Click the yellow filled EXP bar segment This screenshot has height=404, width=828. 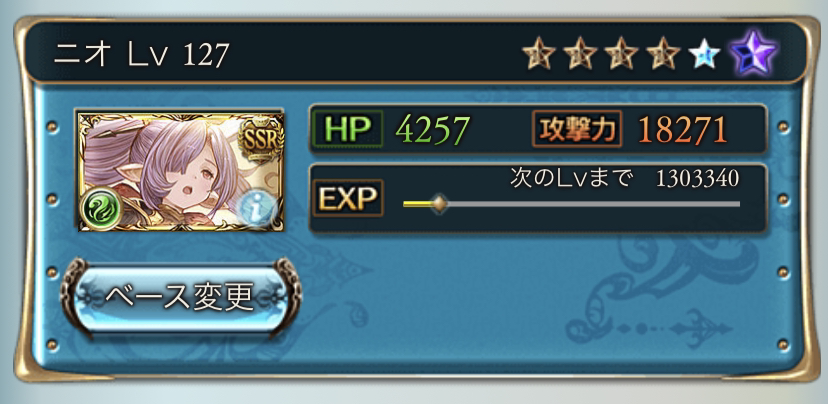pos(417,203)
